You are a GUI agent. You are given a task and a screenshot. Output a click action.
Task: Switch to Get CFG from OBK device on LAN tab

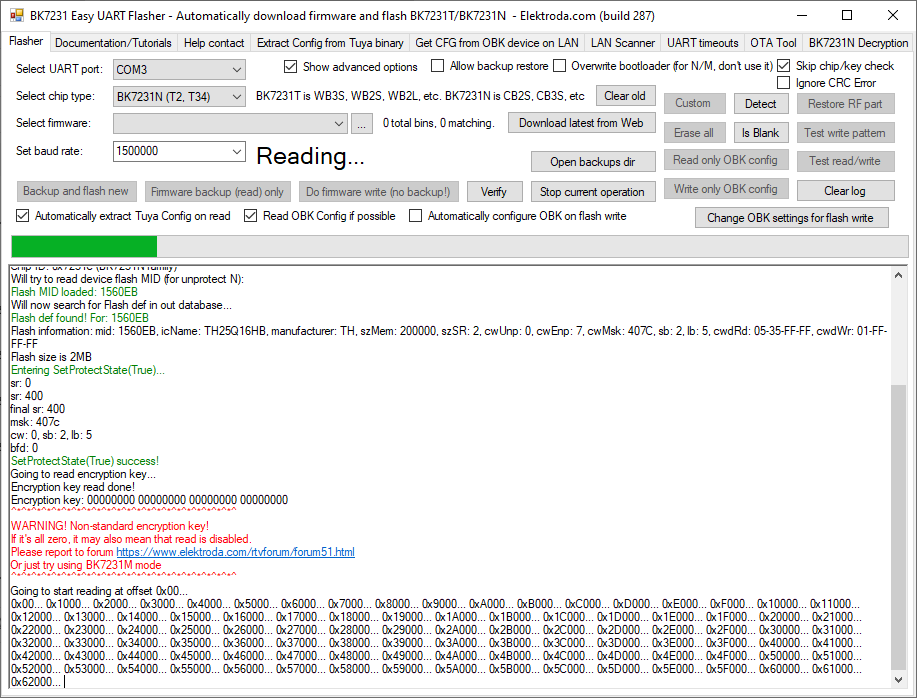click(x=497, y=43)
